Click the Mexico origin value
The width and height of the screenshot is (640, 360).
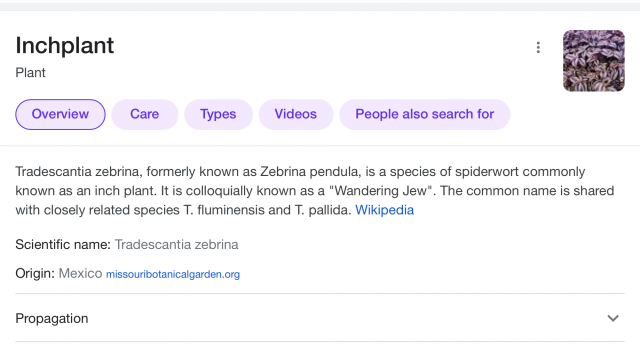[80, 273]
